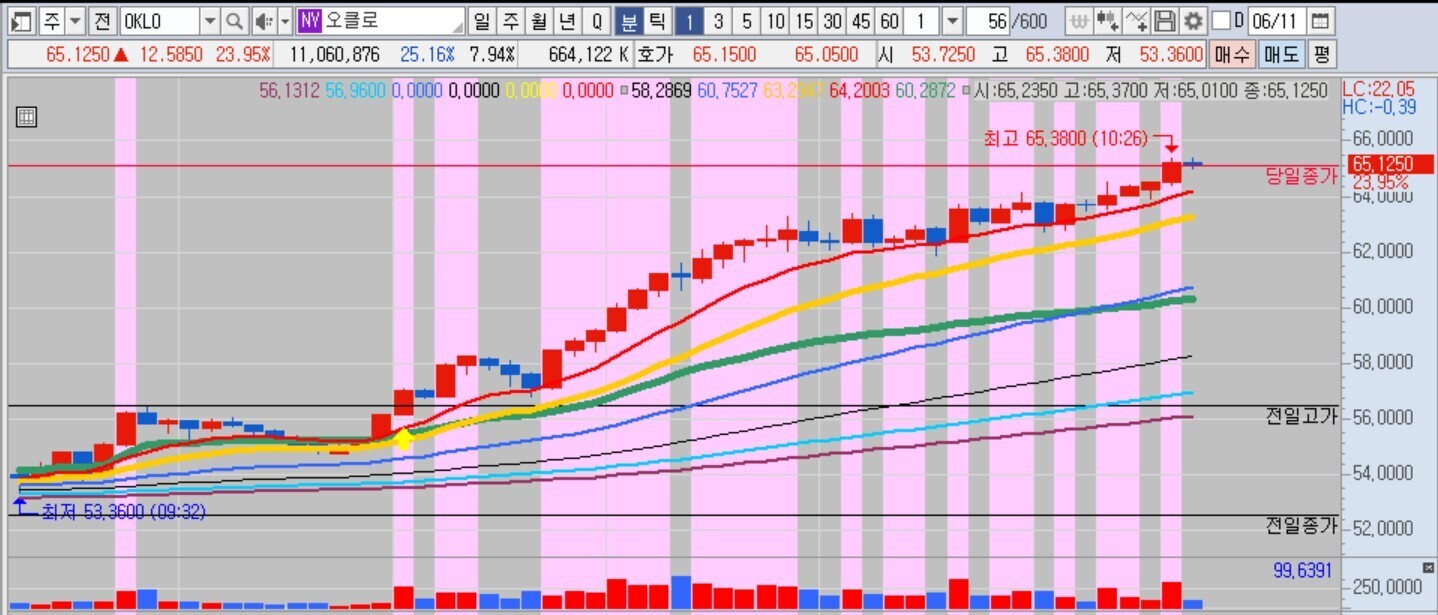Click the add line indicator icon
This screenshot has height=615, width=1438.
click(1136, 21)
